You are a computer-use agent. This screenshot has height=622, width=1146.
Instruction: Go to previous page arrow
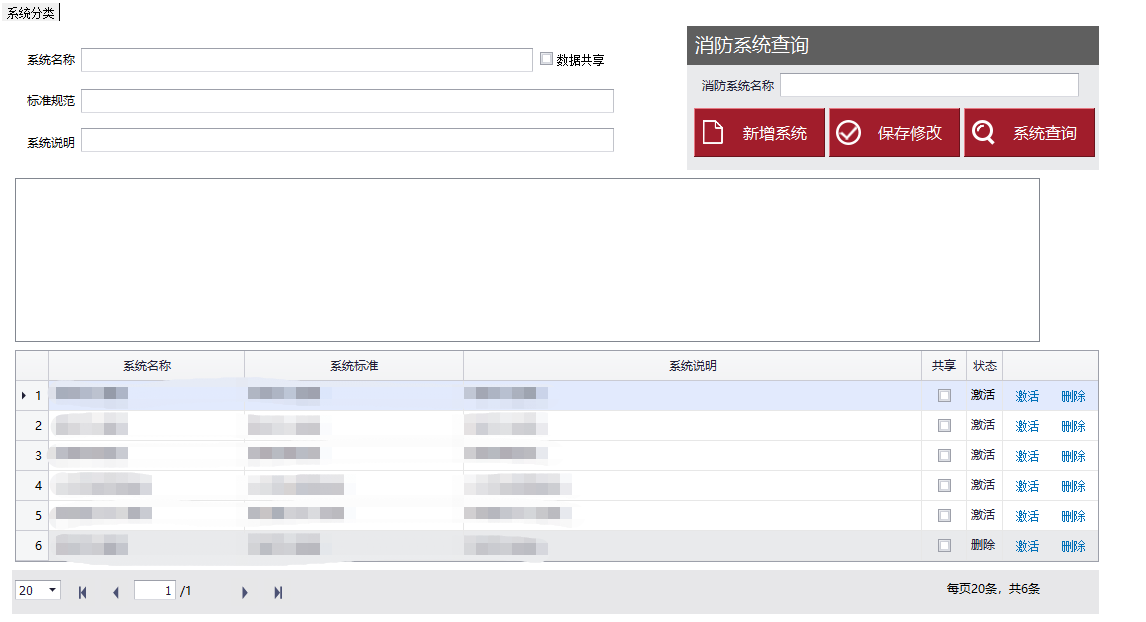115,592
